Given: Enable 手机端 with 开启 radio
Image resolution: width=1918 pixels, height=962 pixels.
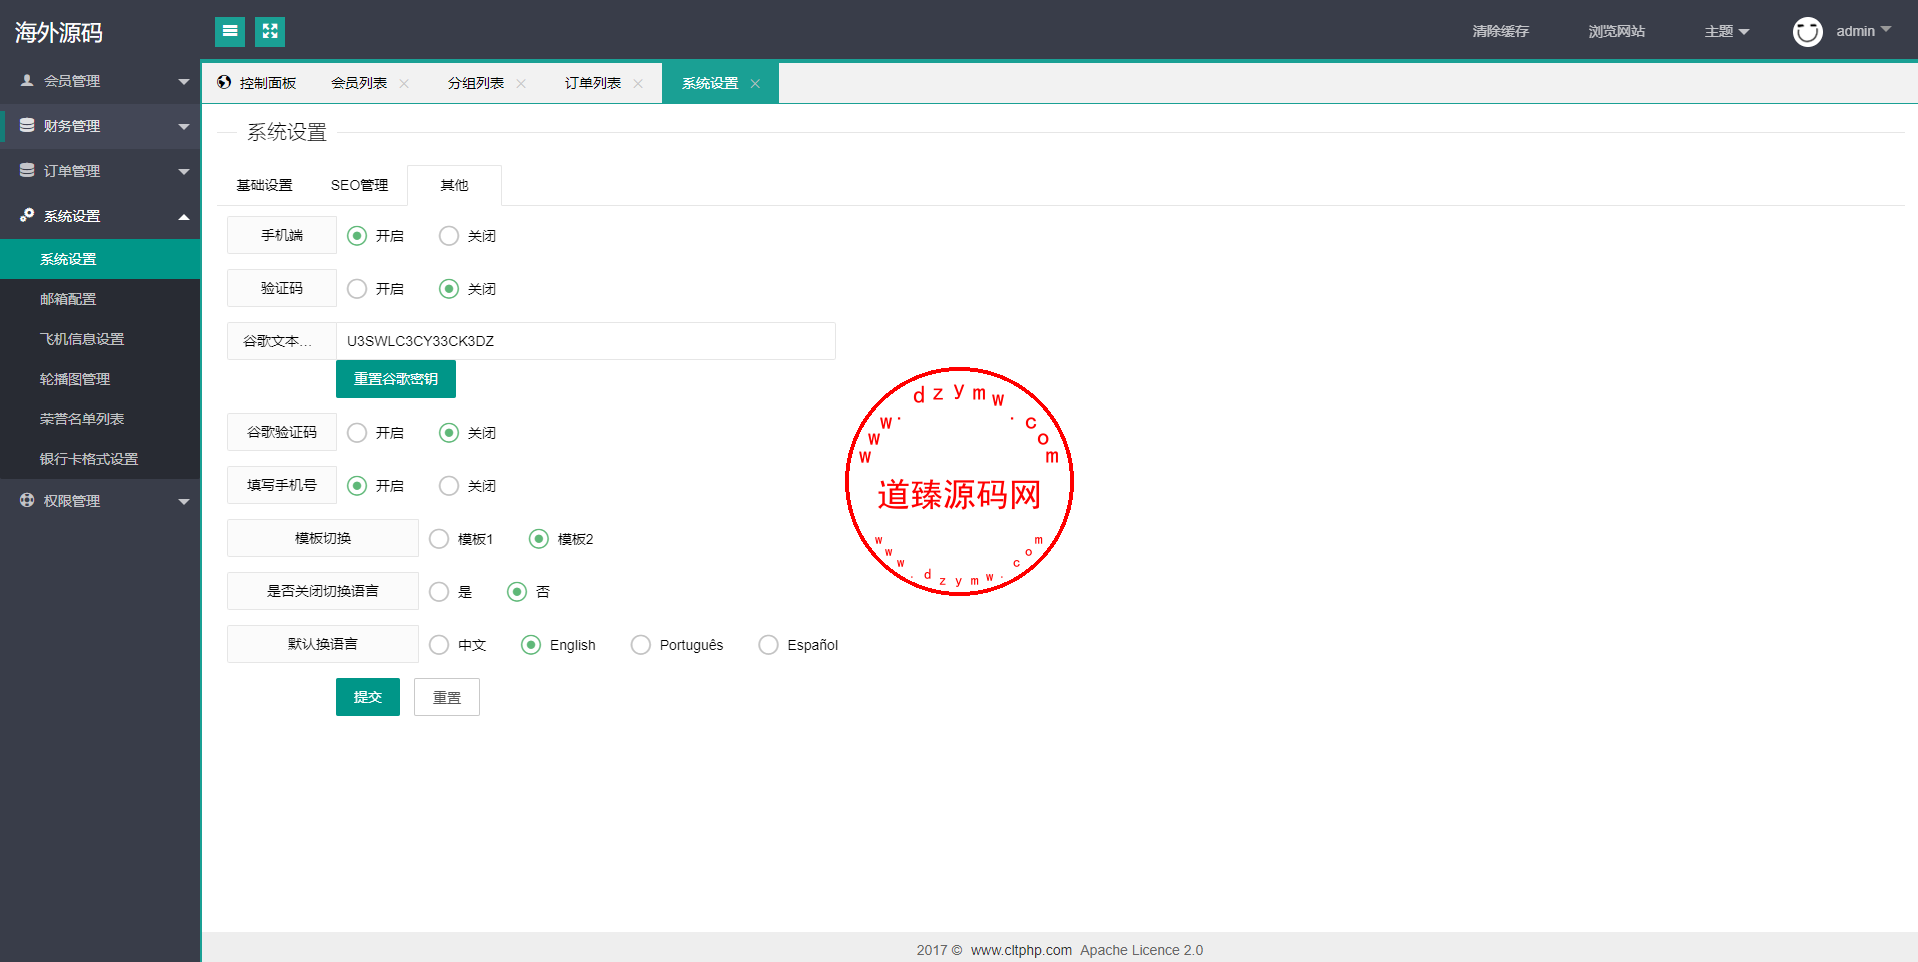Looking at the screenshot, I should coord(357,236).
